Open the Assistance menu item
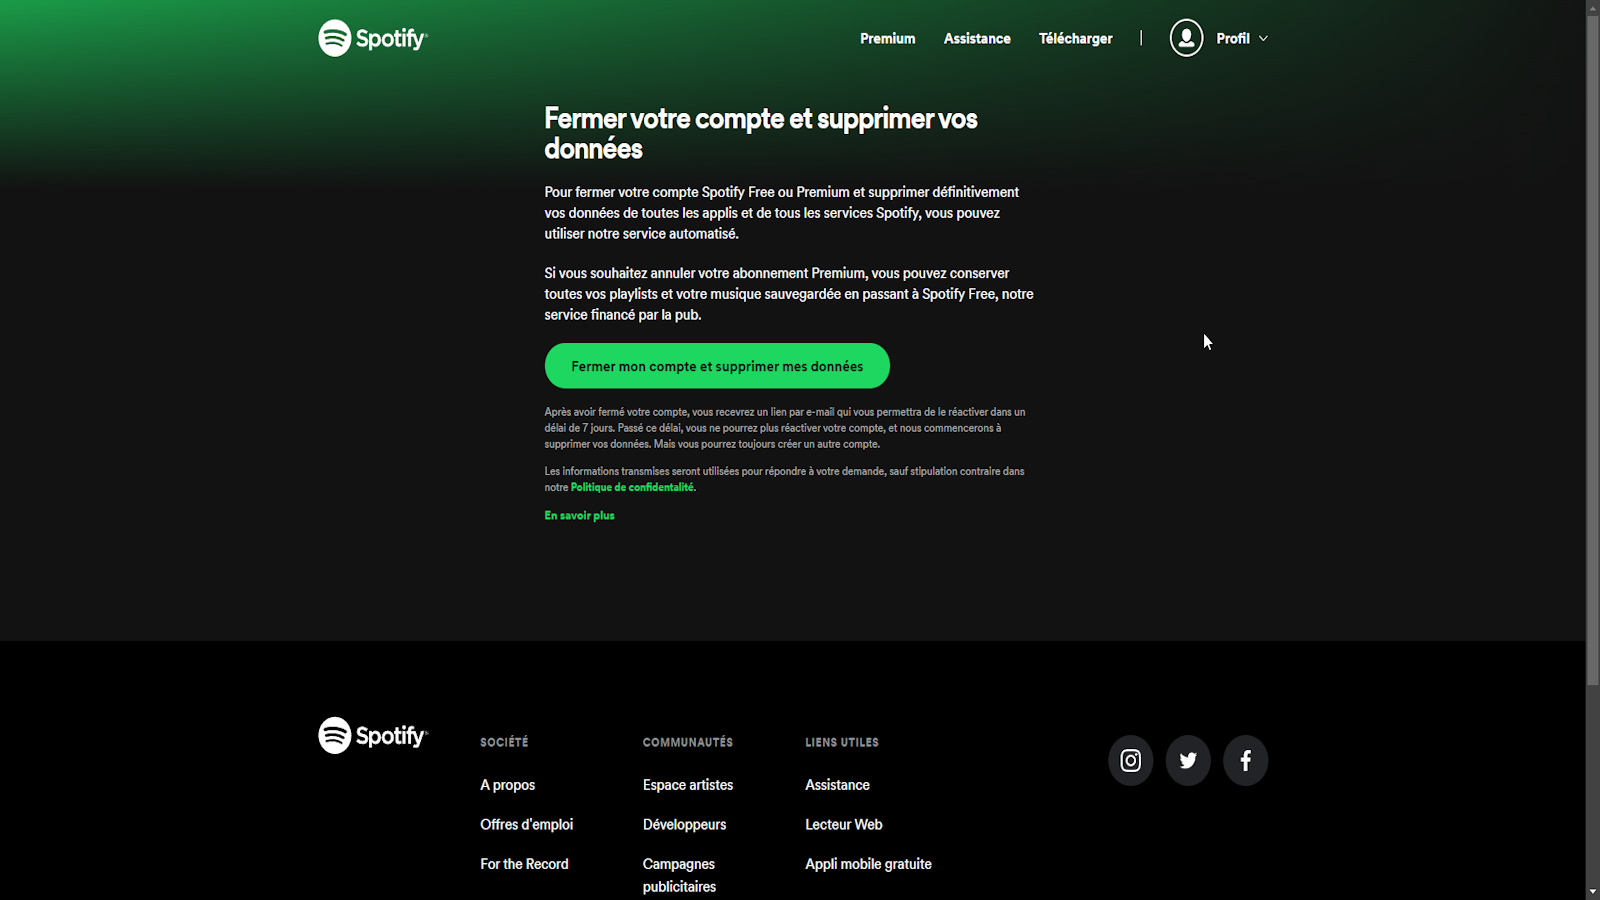This screenshot has height=900, width=1600. tap(977, 38)
